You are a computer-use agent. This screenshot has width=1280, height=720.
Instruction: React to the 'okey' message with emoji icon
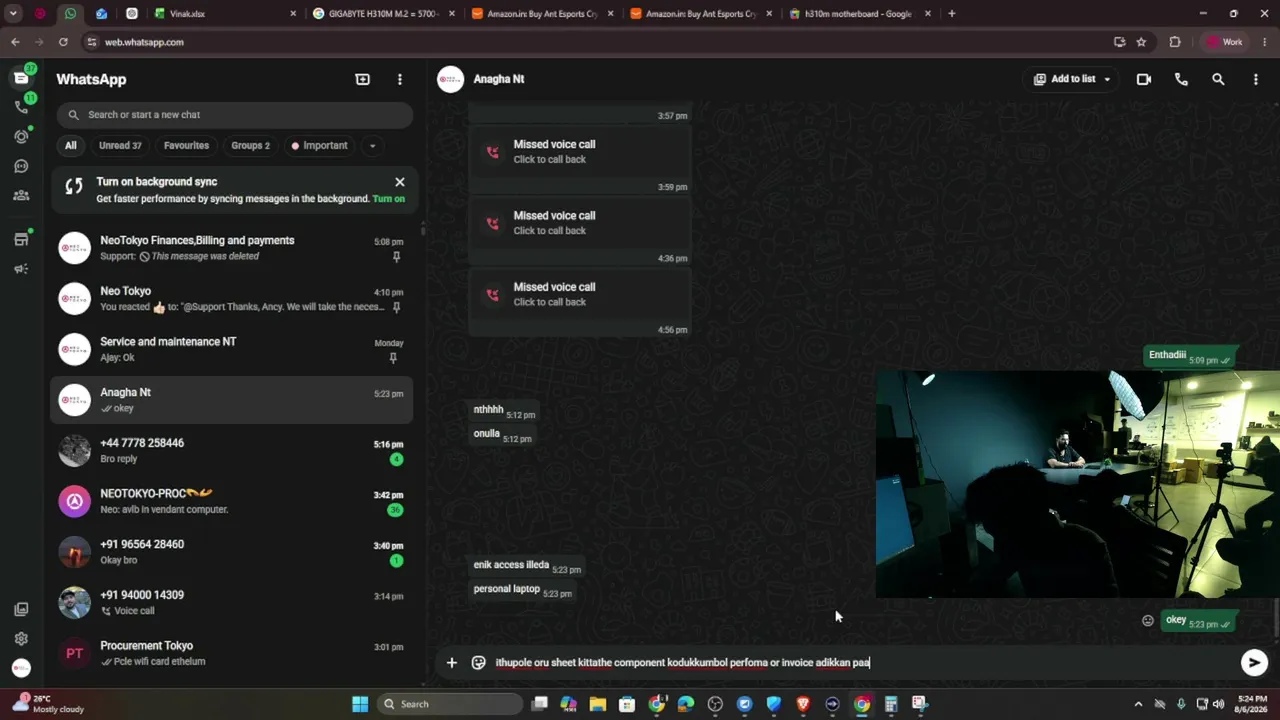coord(1148,621)
